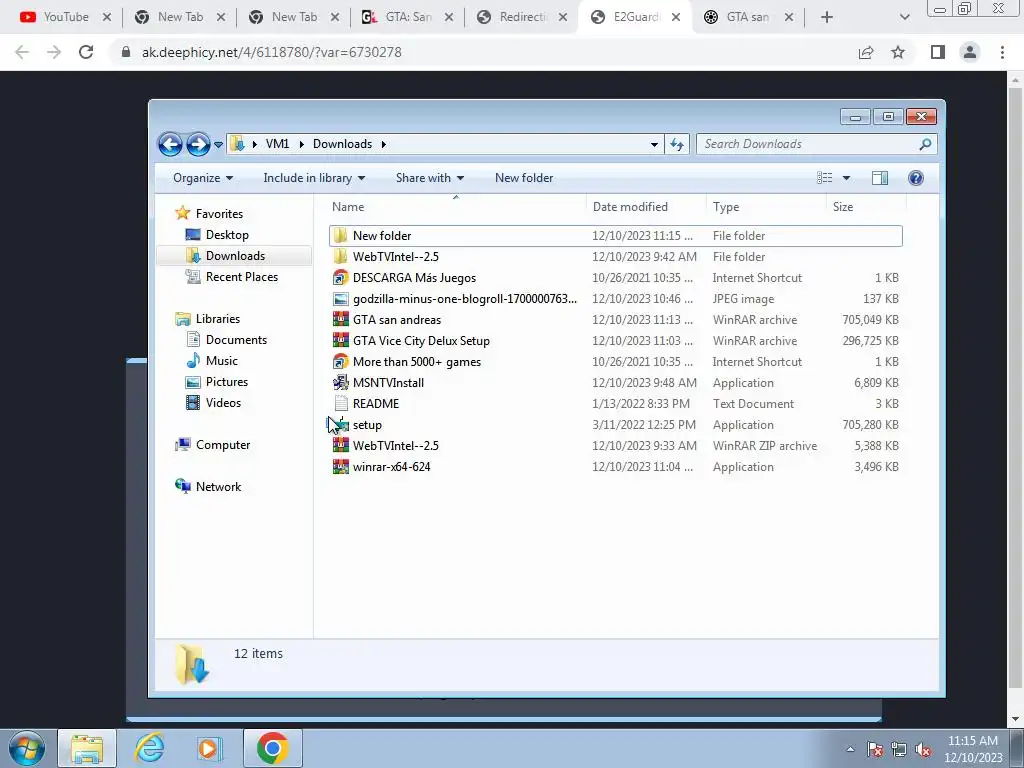Click Explorer's Forward navigation arrow
Screen dimensions: 1024x768
coord(198,144)
